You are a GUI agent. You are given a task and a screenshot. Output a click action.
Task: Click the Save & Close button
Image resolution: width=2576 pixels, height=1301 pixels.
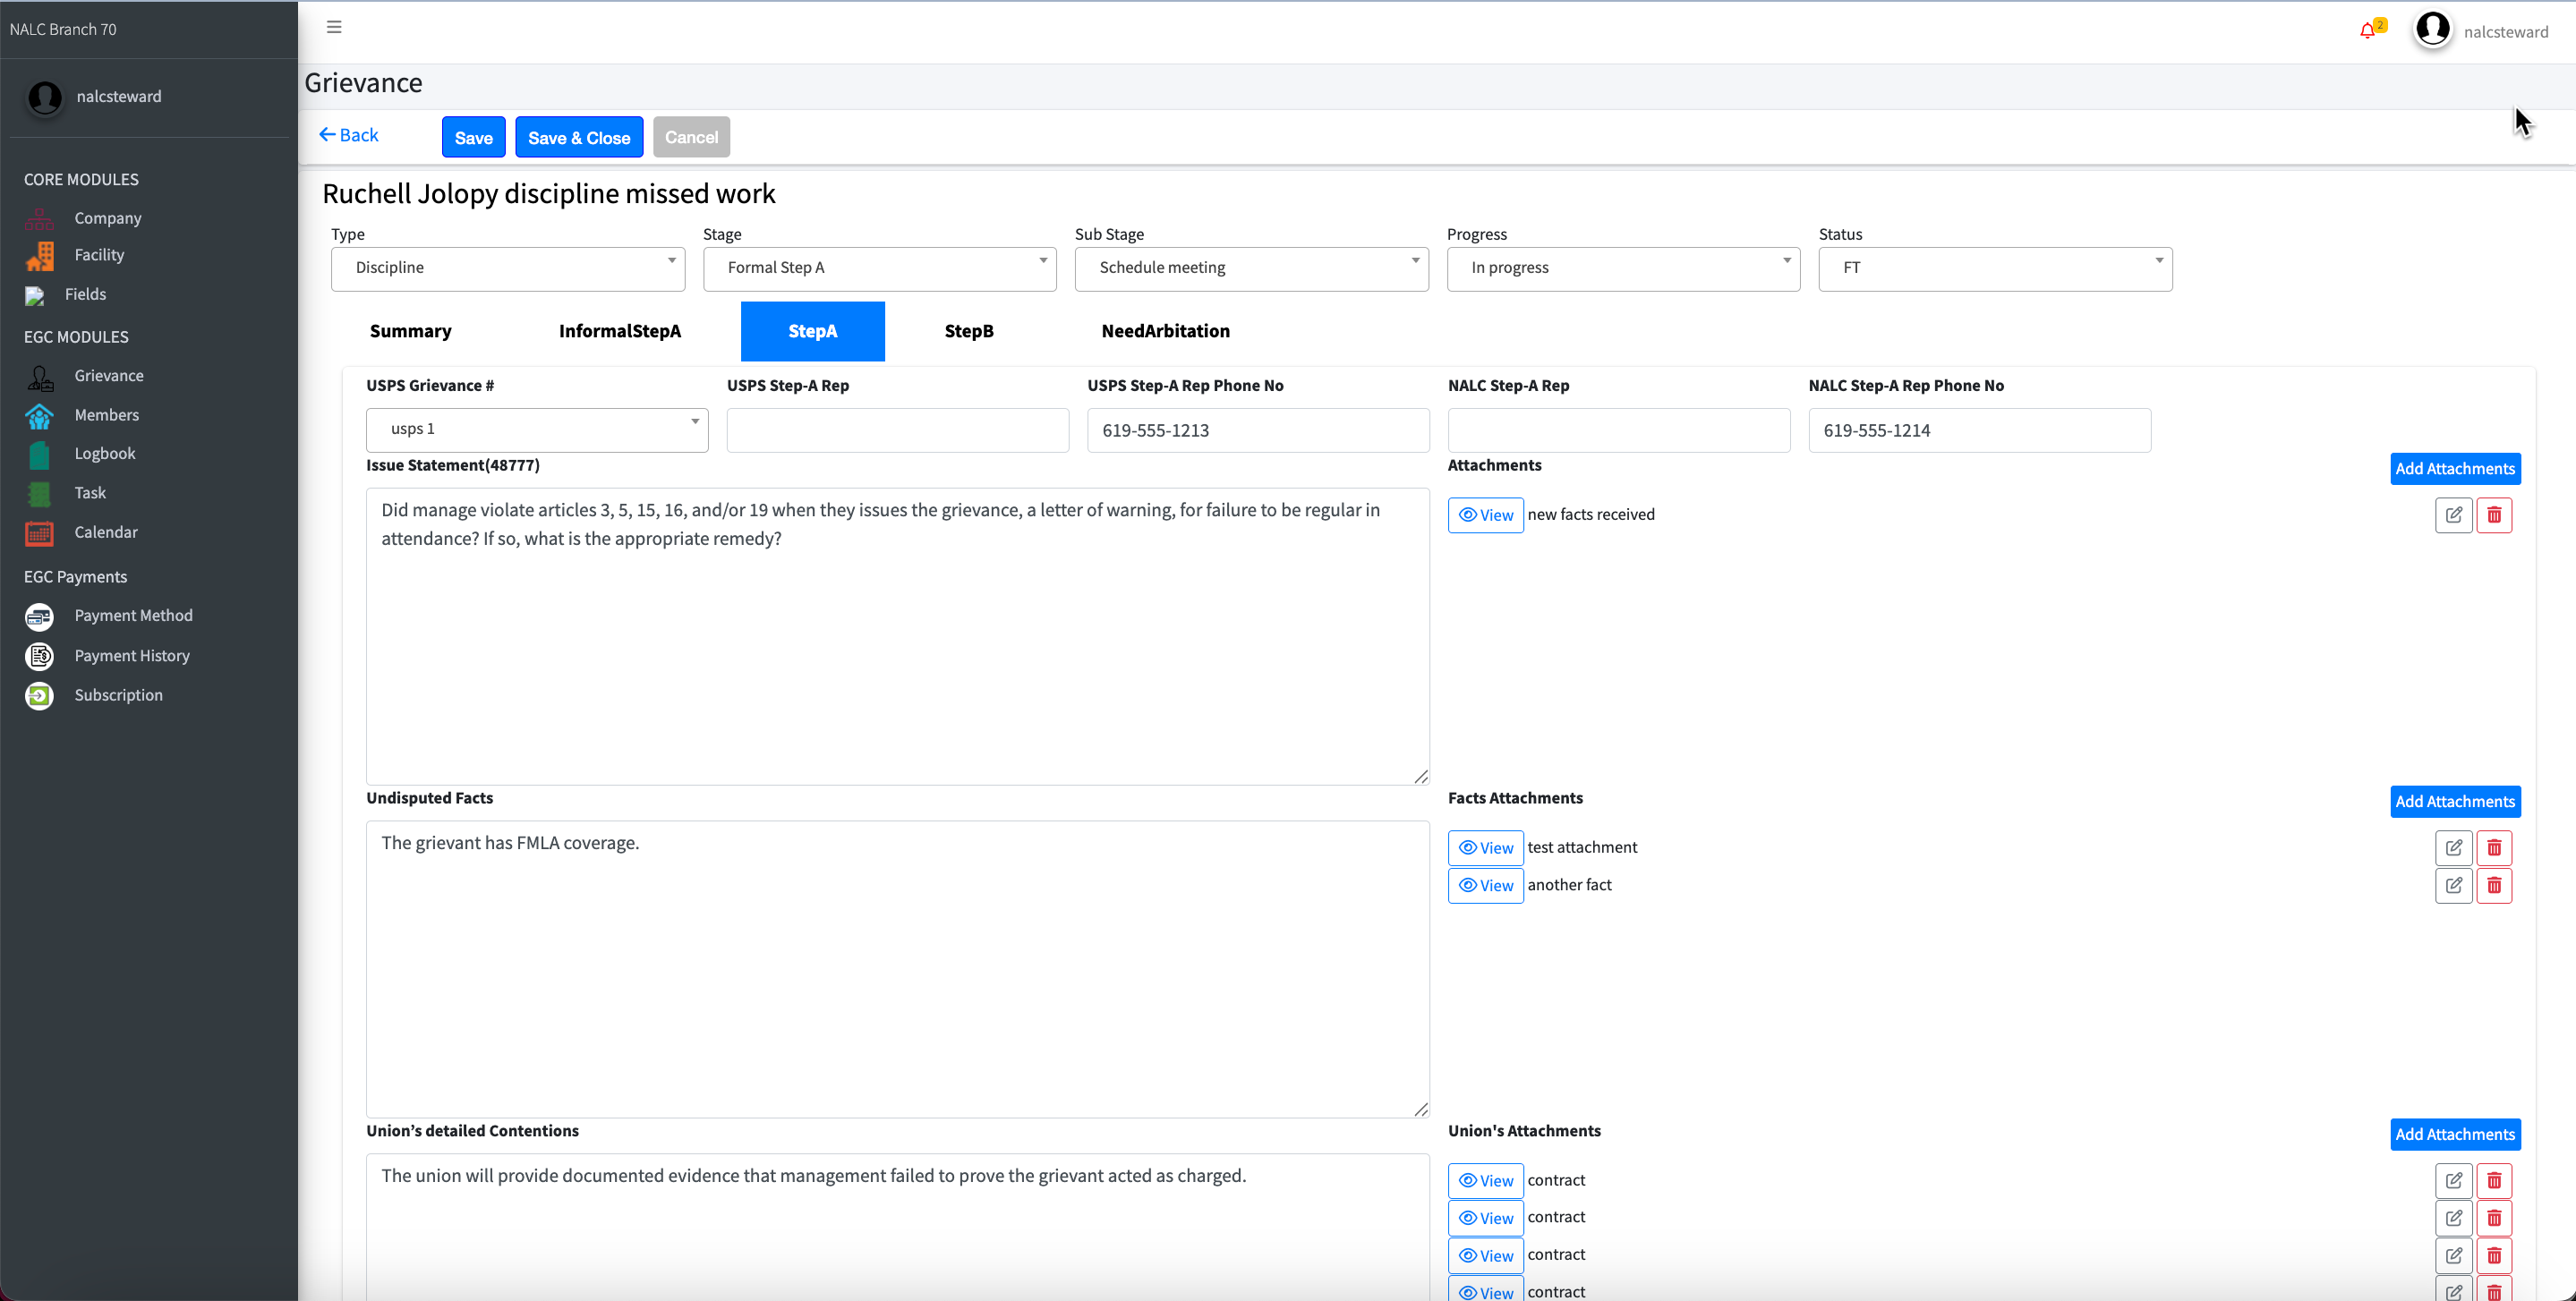click(578, 138)
